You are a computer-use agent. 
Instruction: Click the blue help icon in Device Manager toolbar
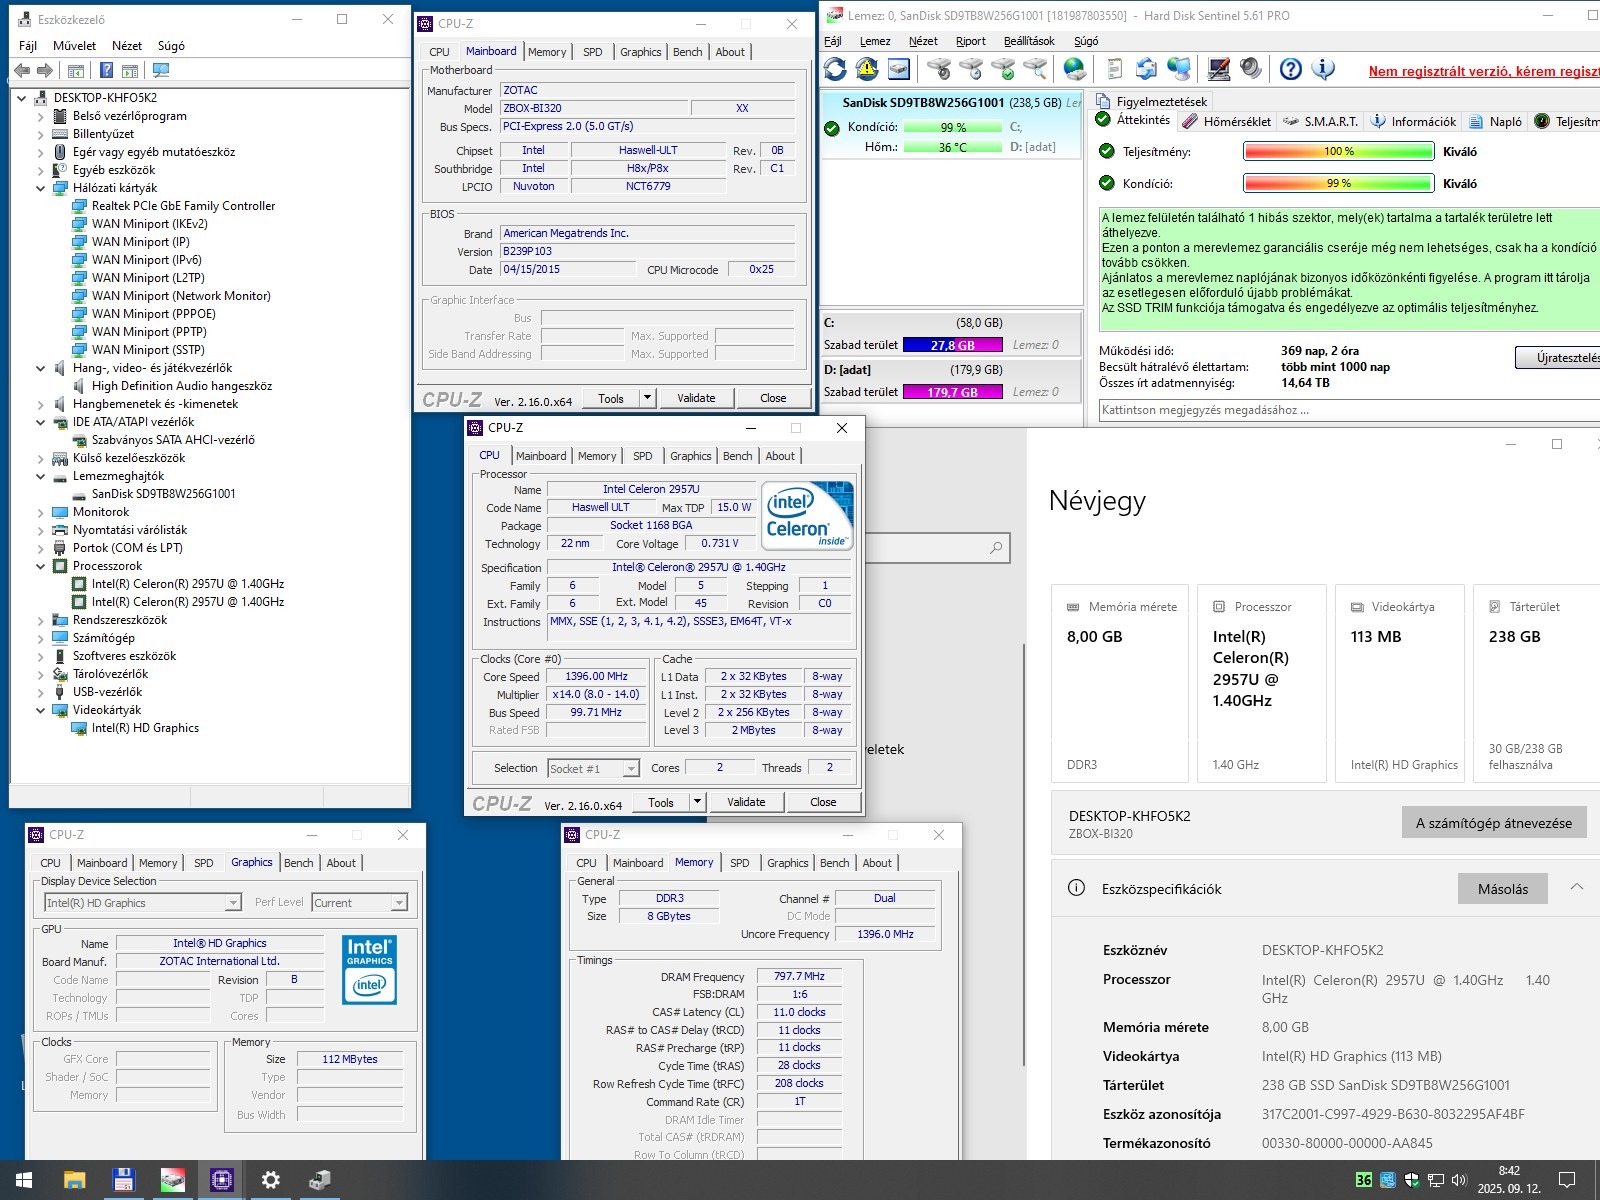point(106,70)
